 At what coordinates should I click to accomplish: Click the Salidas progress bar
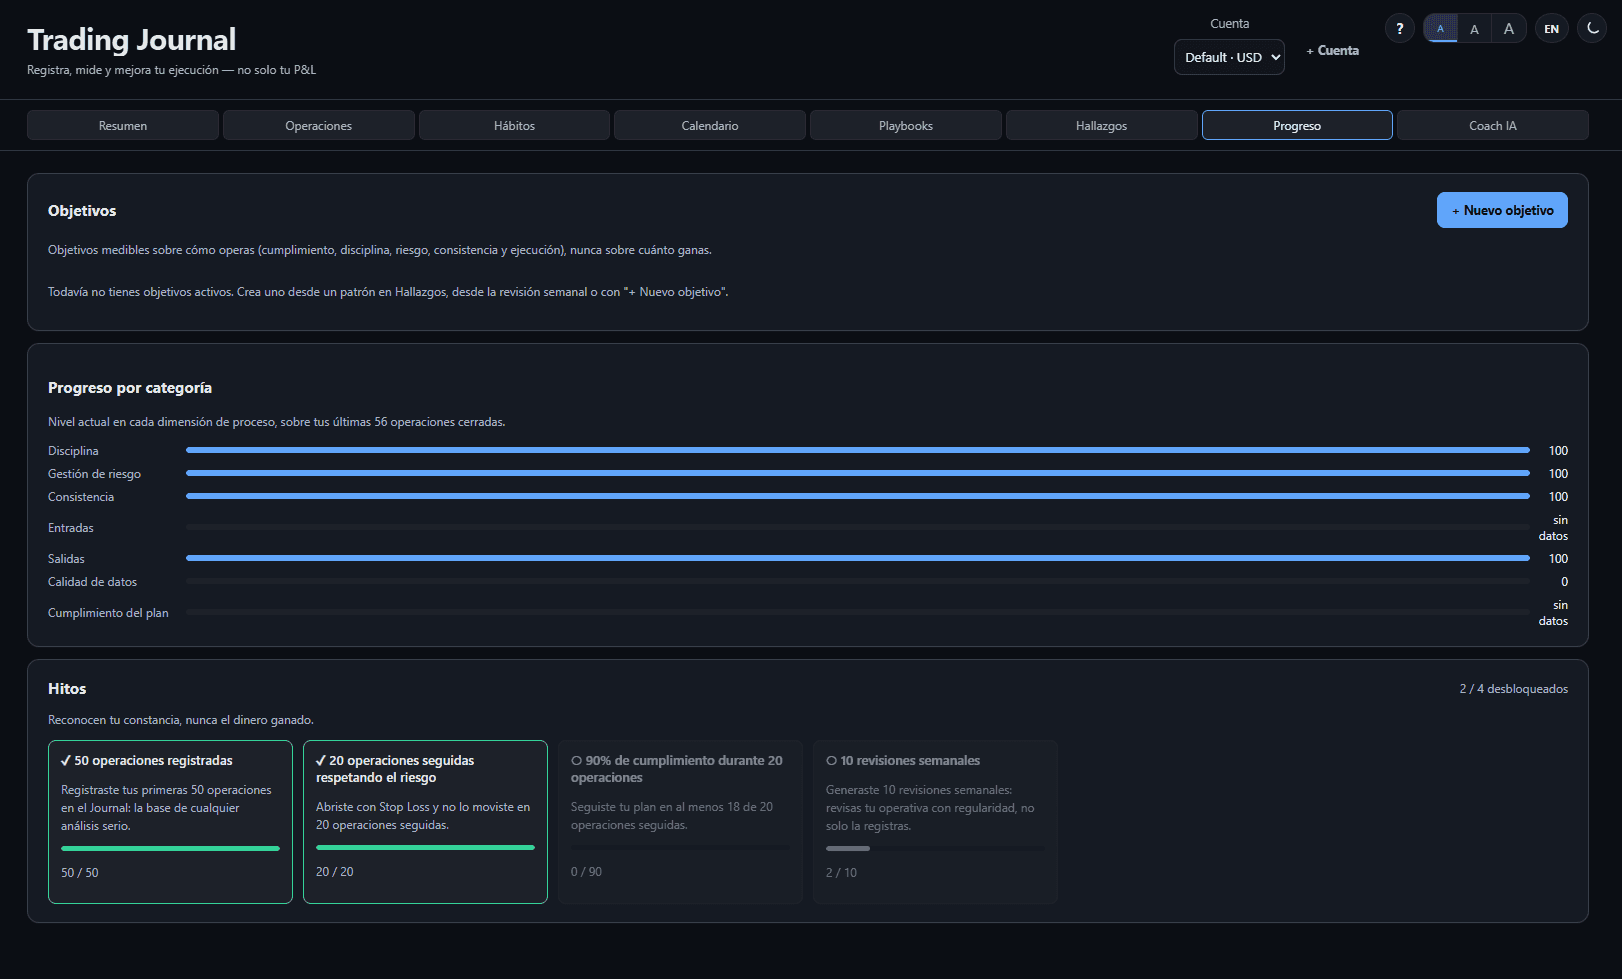[x=858, y=558]
